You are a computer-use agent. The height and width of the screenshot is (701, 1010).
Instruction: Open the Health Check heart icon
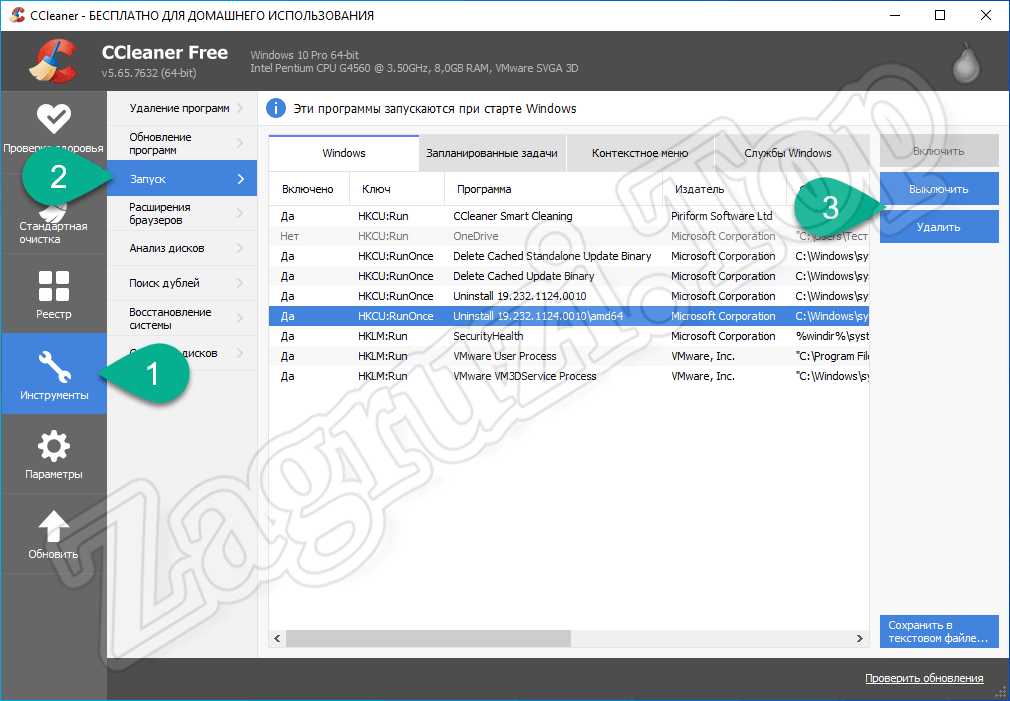(x=53, y=117)
